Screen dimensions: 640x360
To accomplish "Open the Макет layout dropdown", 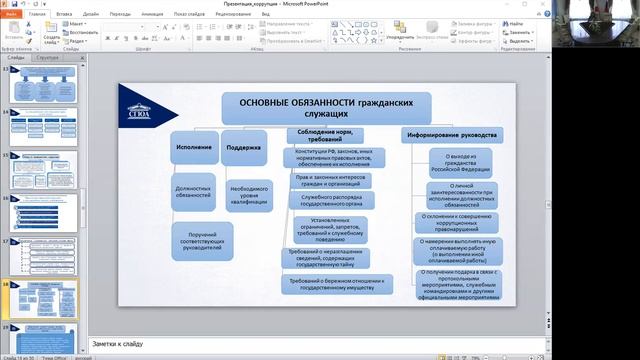I will (74, 24).
